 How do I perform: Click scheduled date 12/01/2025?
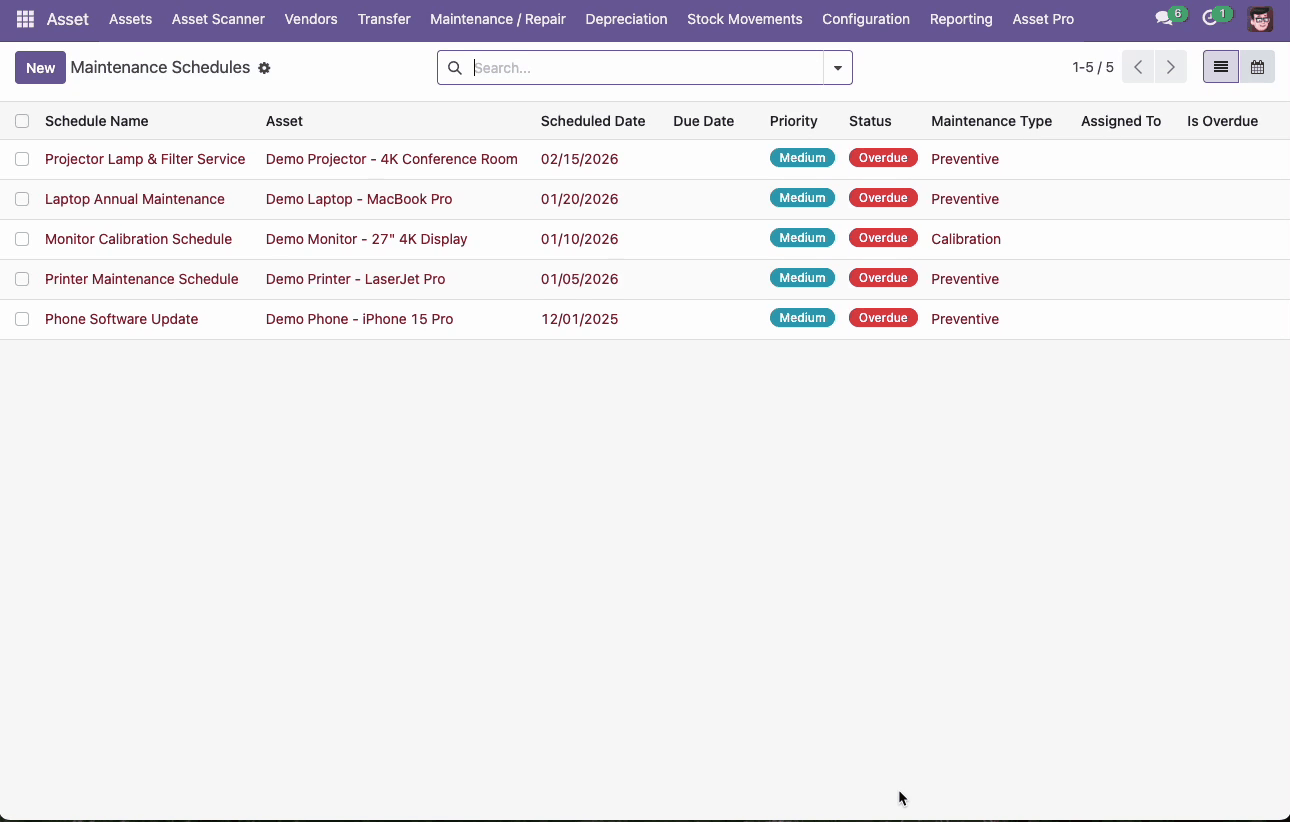tap(580, 319)
